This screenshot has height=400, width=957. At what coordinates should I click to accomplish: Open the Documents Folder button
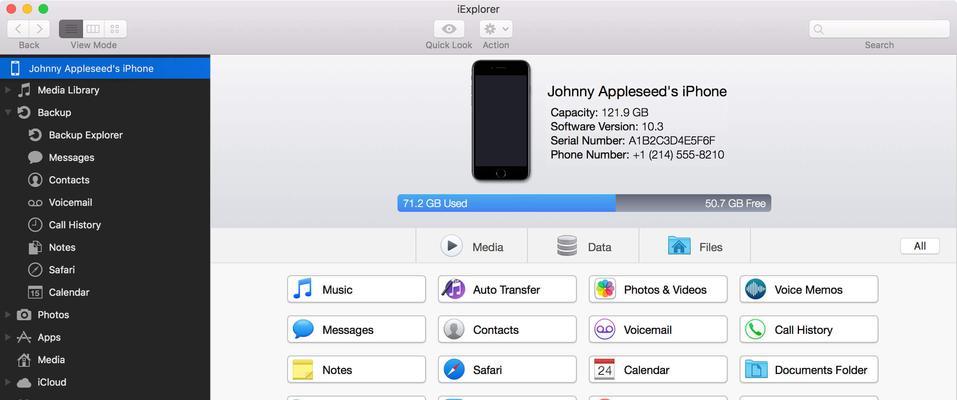[x=809, y=370]
